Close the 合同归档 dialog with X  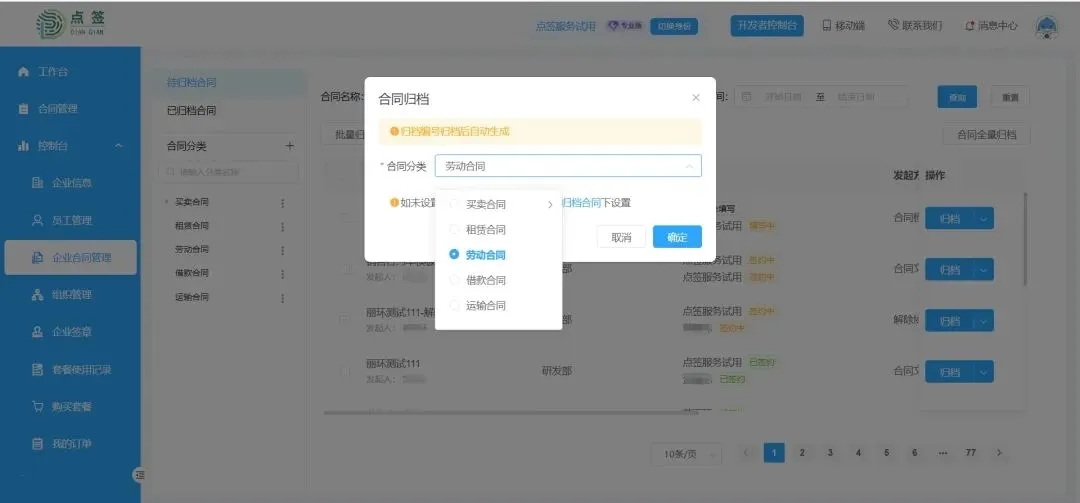pyautogui.click(x=696, y=98)
